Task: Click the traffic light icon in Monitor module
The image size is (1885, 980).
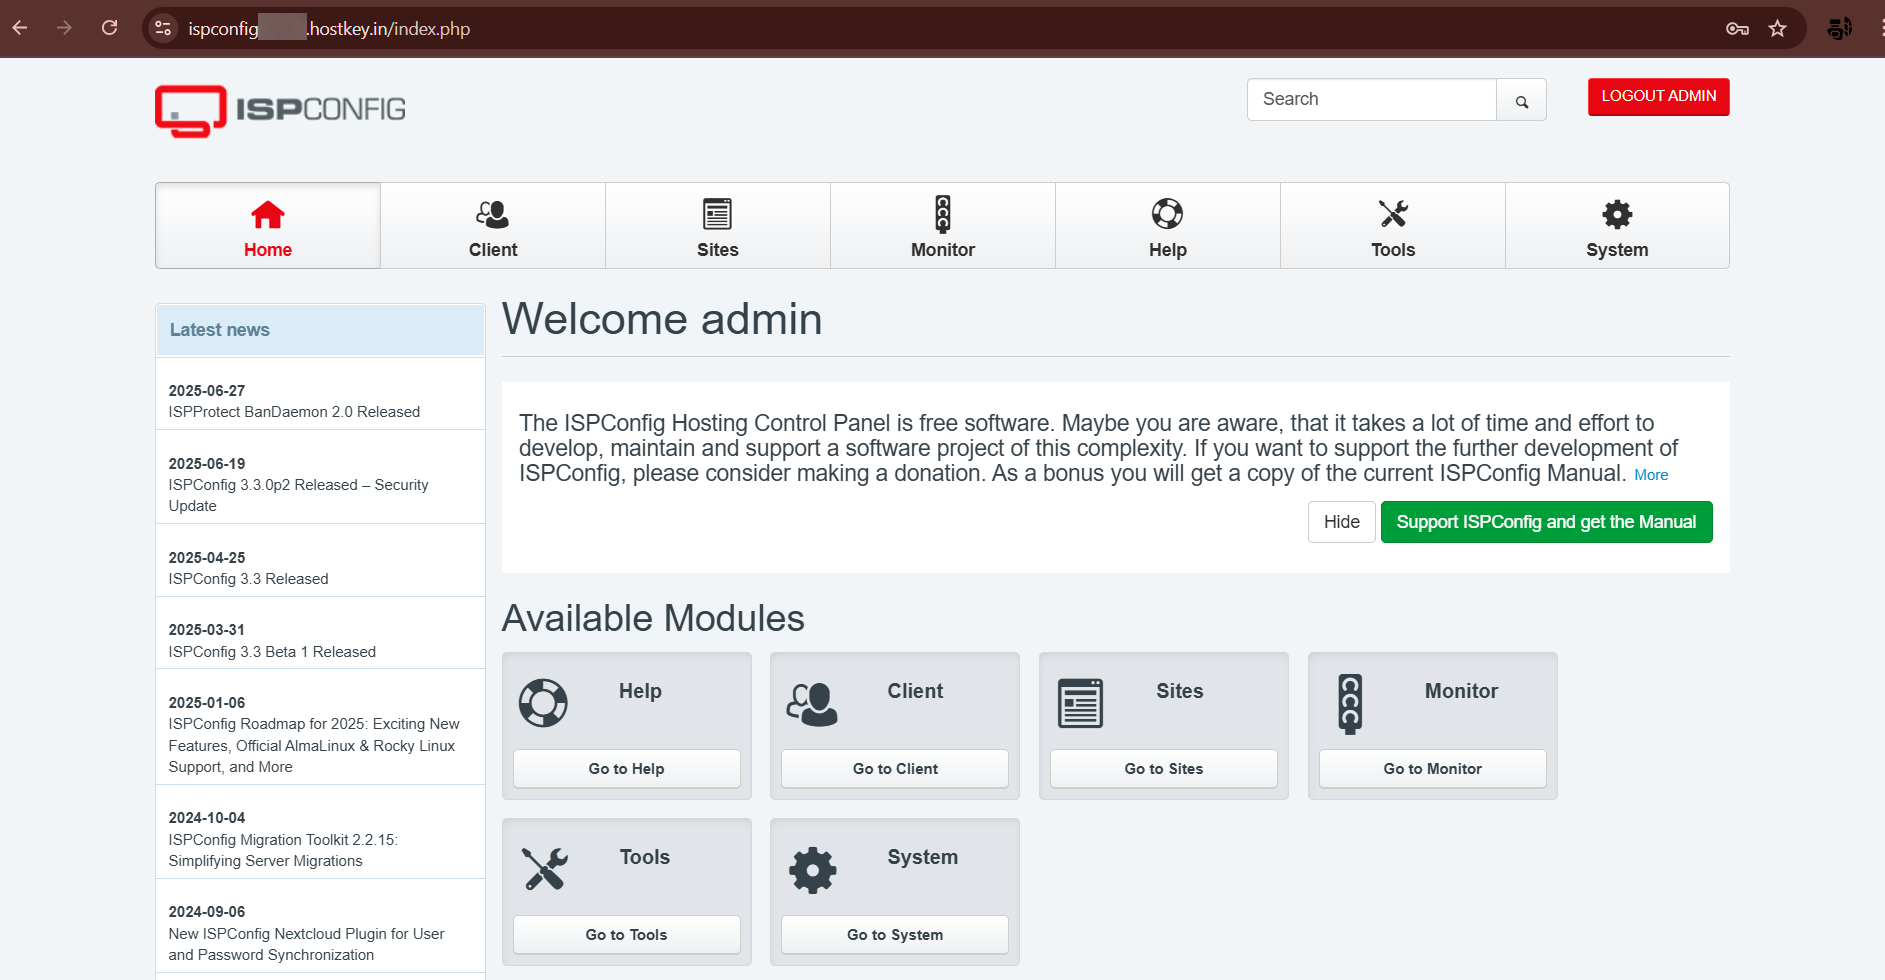Action: [x=1350, y=703]
